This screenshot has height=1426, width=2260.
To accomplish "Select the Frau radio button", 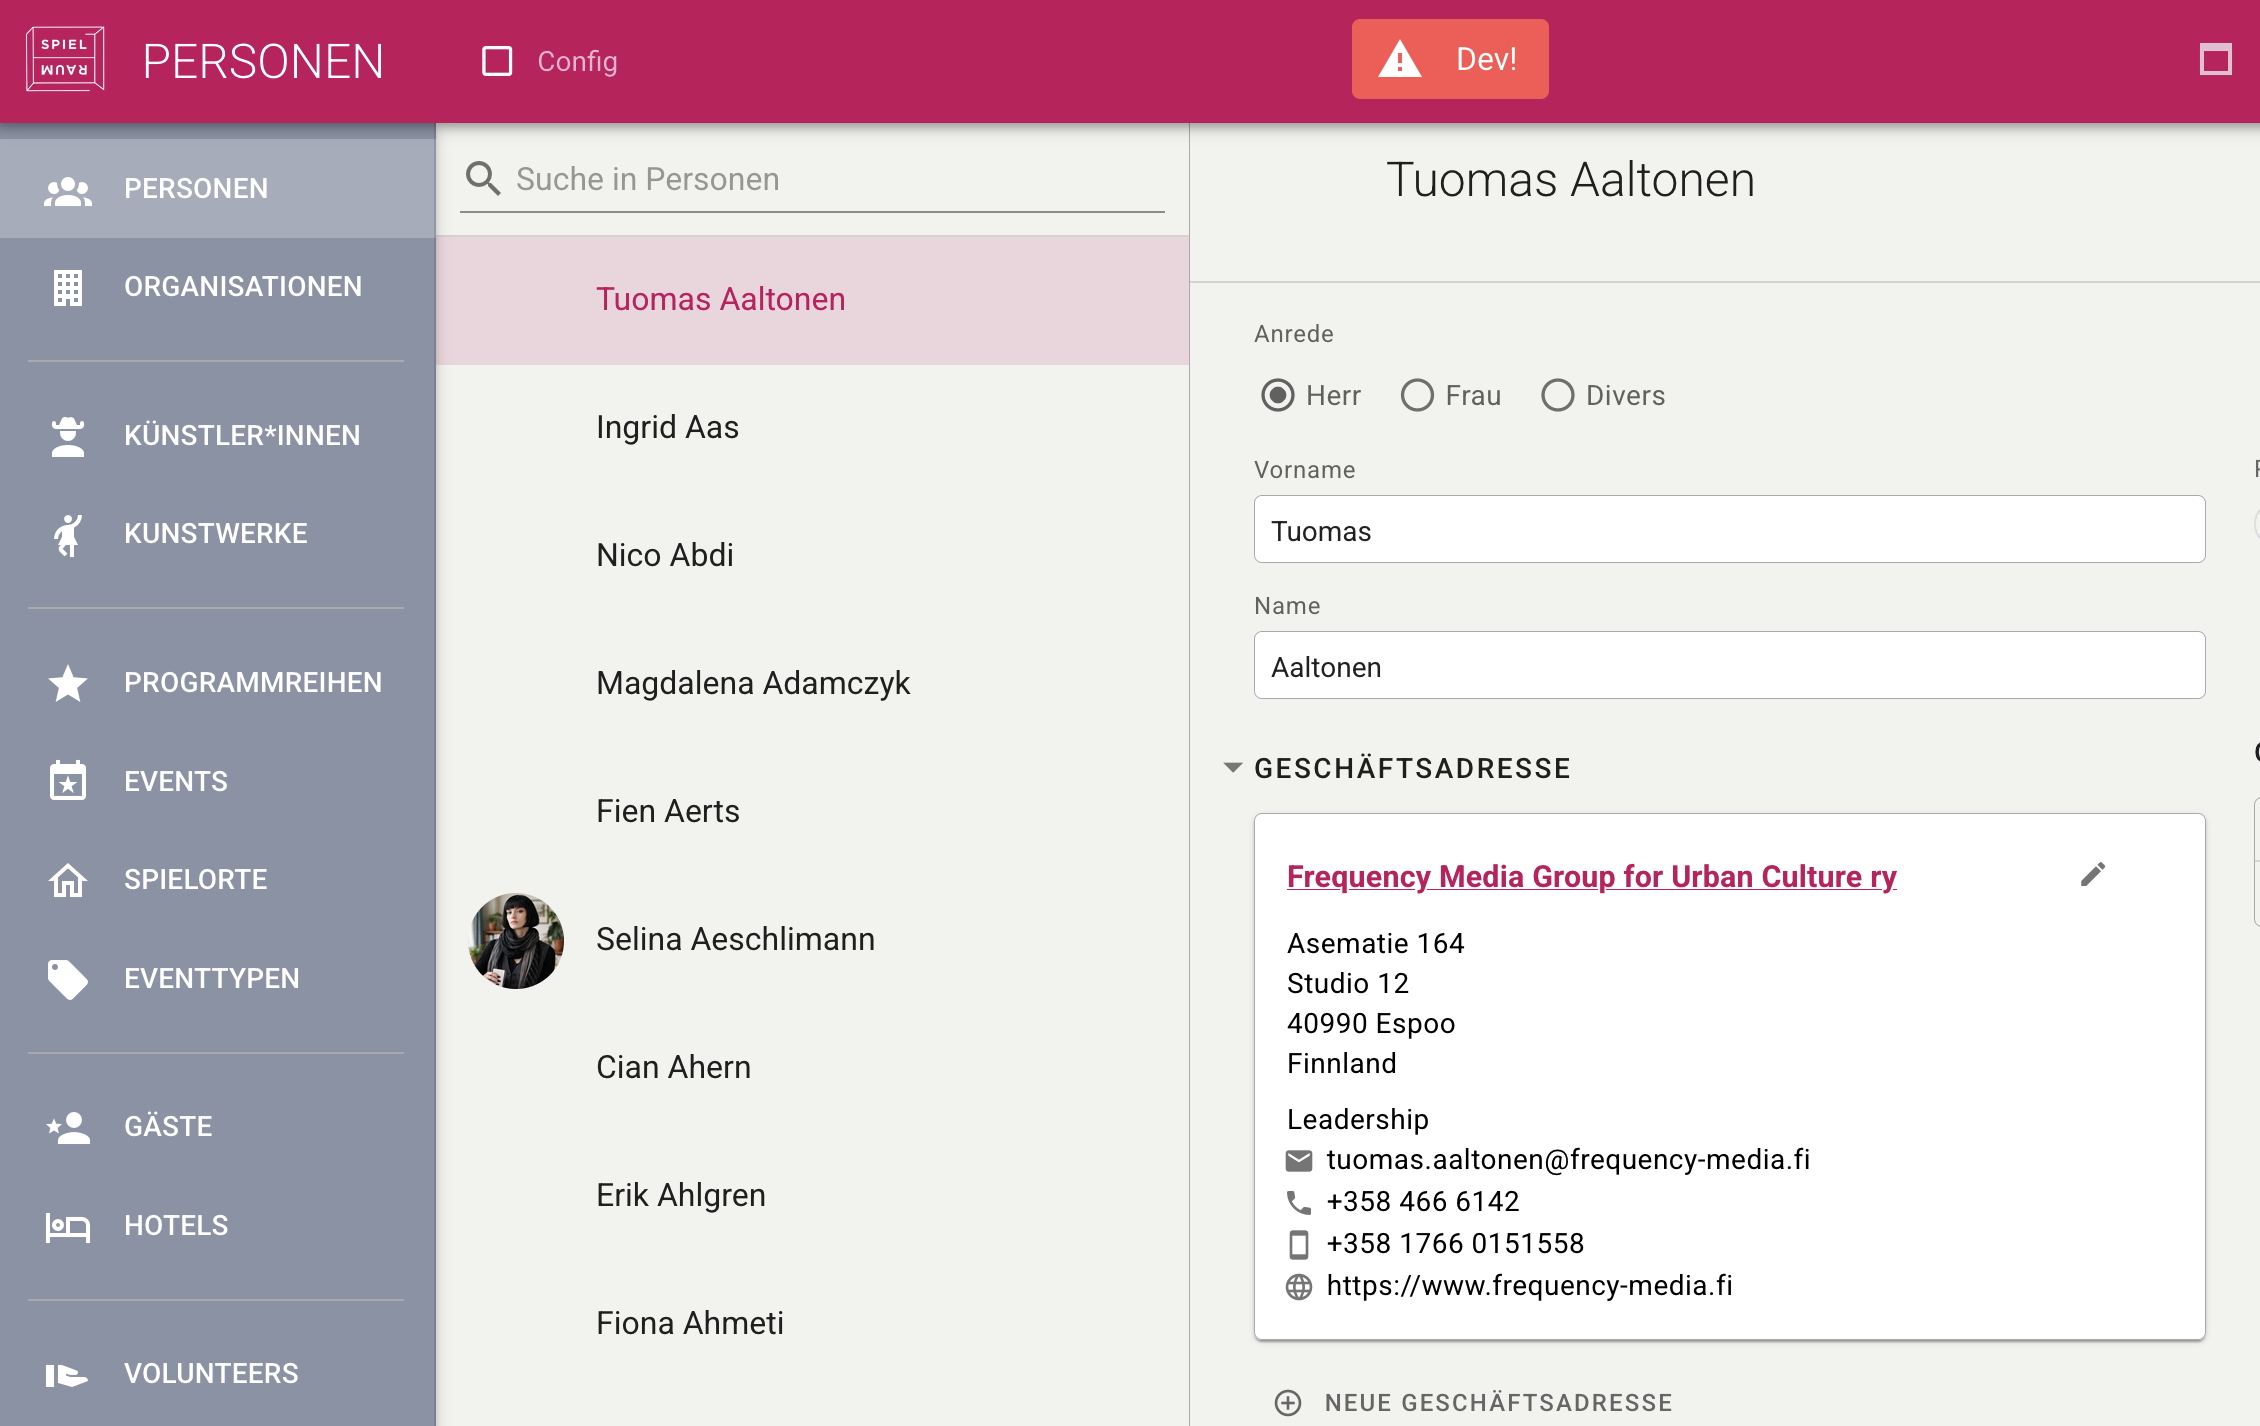I will (1417, 395).
